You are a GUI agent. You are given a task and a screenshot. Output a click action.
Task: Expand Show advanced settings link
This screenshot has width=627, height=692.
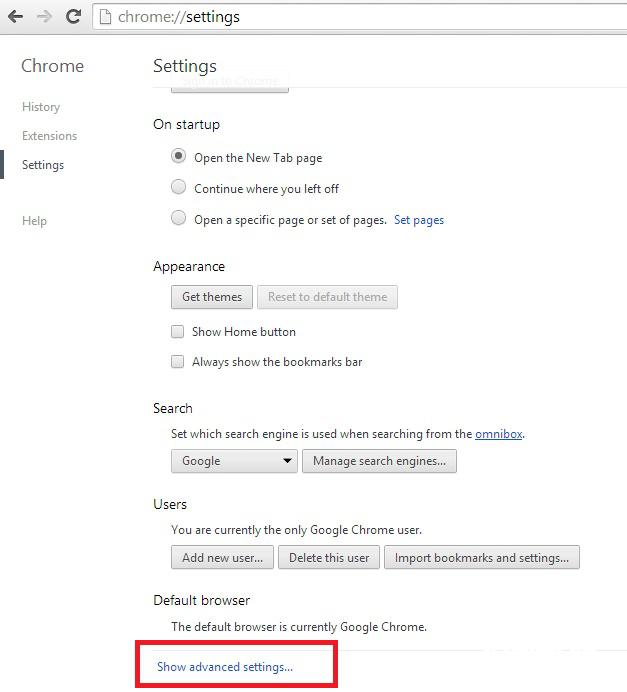[x=225, y=667]
